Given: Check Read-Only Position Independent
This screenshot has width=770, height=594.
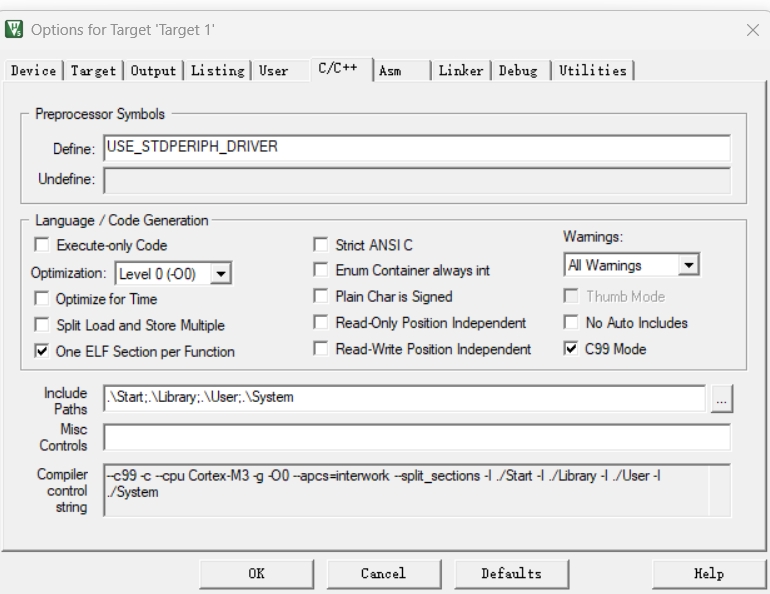Looking at the screenshot, I should pos(321,323).
